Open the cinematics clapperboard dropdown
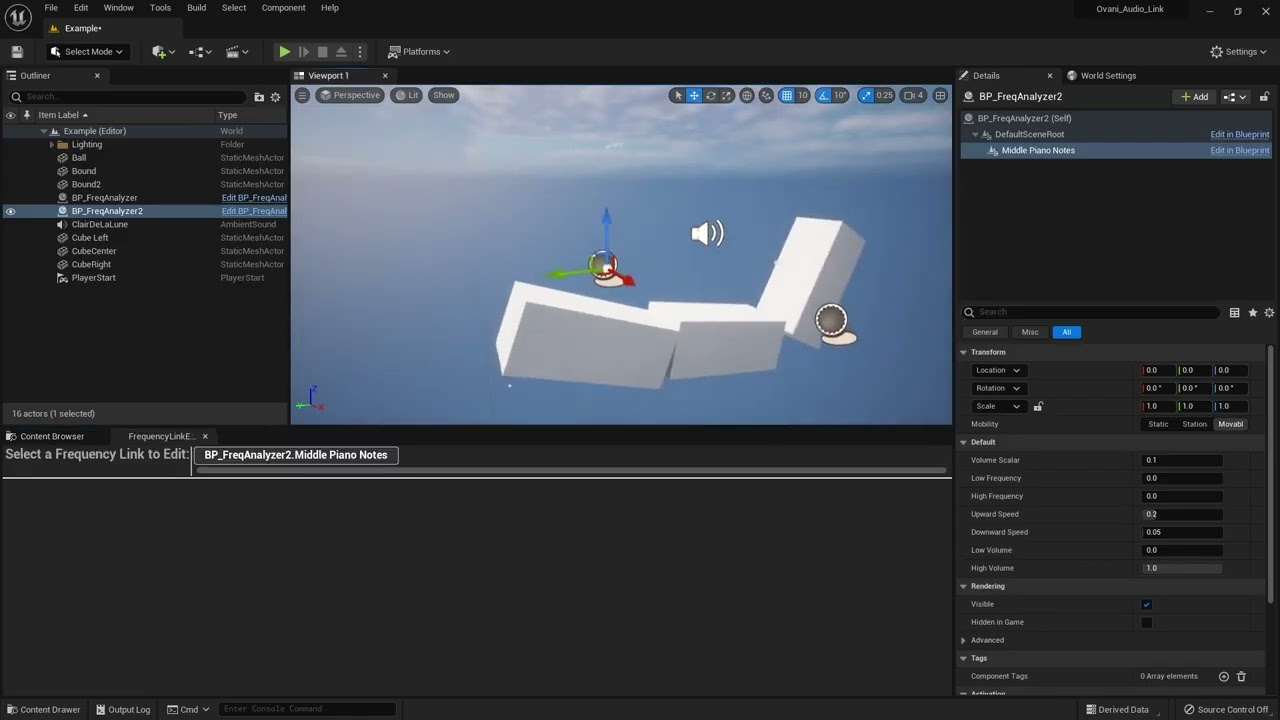Screen dimensions: 1280x720 pos(237,52)
